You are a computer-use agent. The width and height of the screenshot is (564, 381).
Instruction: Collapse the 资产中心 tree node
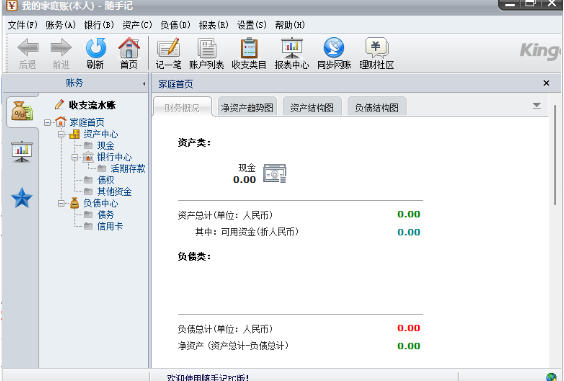[61, 134]
